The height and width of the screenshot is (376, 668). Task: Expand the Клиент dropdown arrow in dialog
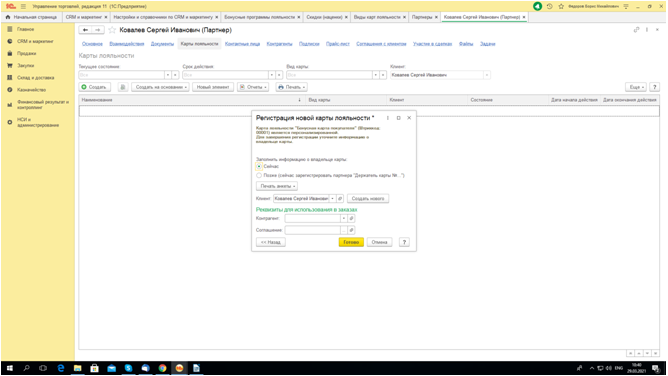click(333, 198)
